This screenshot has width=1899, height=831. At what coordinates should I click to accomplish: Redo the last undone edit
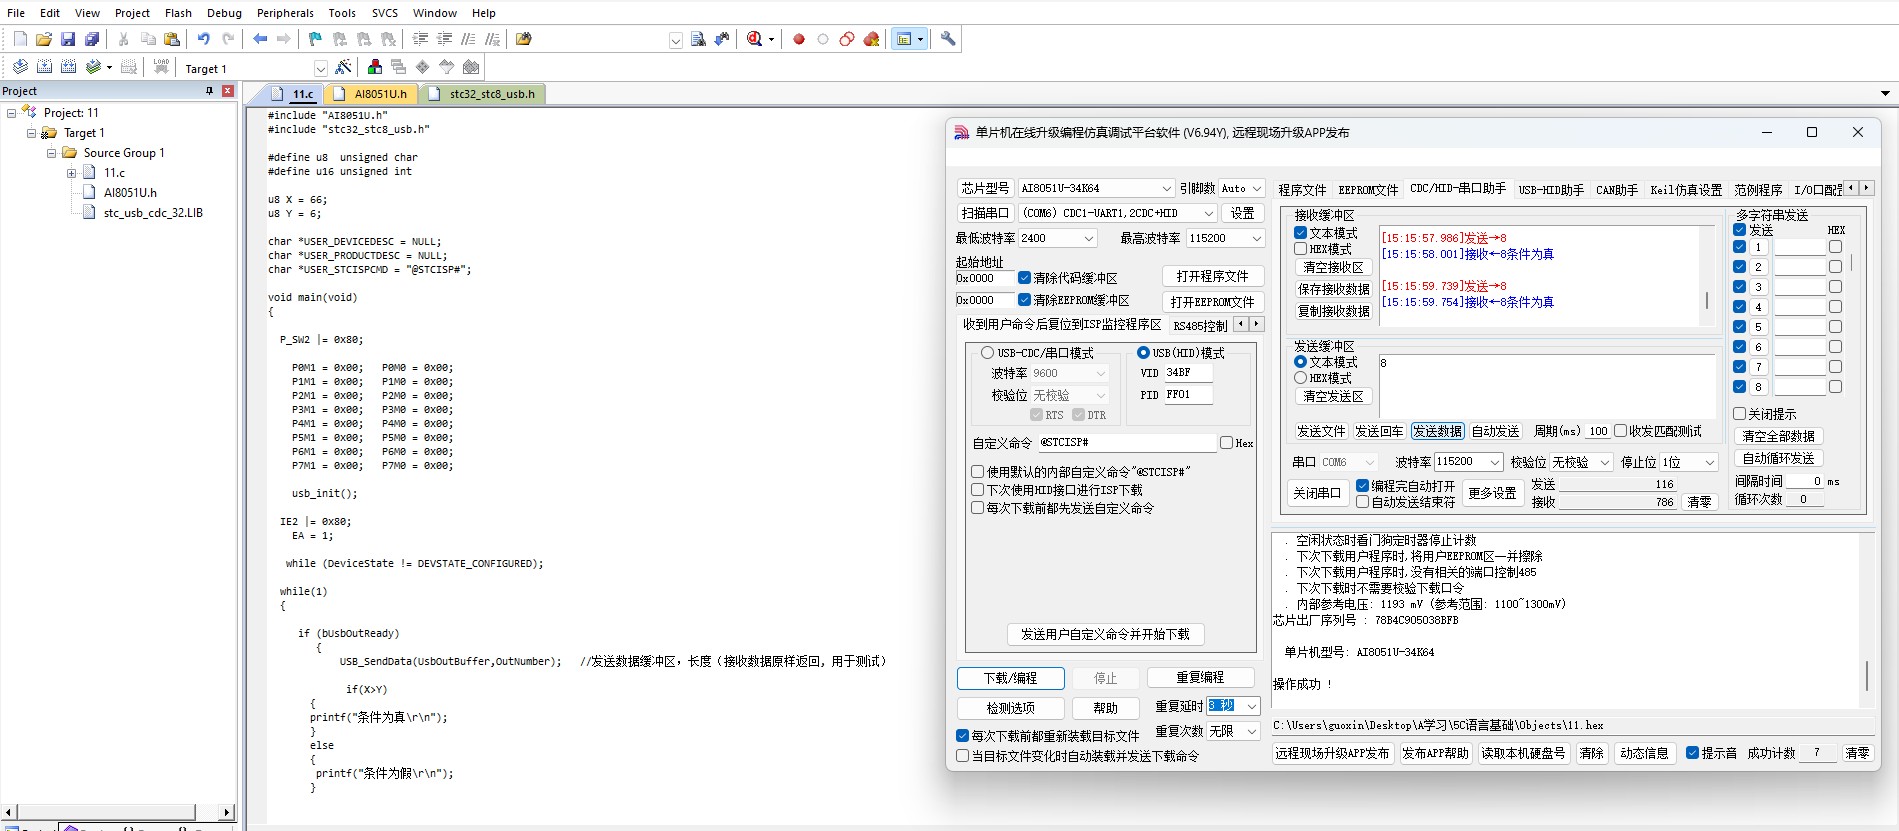point(228,39)
